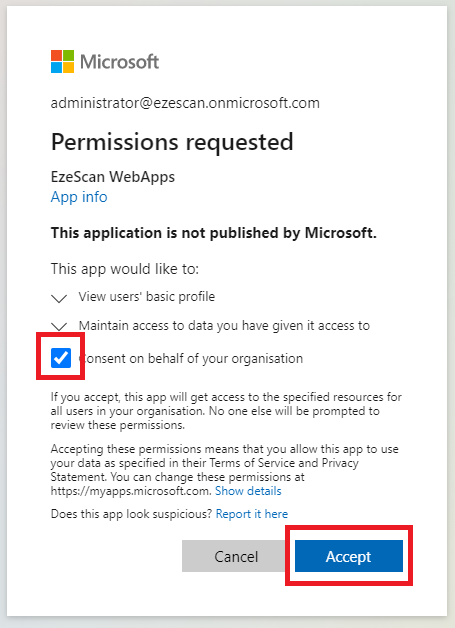Expand chevron beside Maintain access to data

[59, 326]
